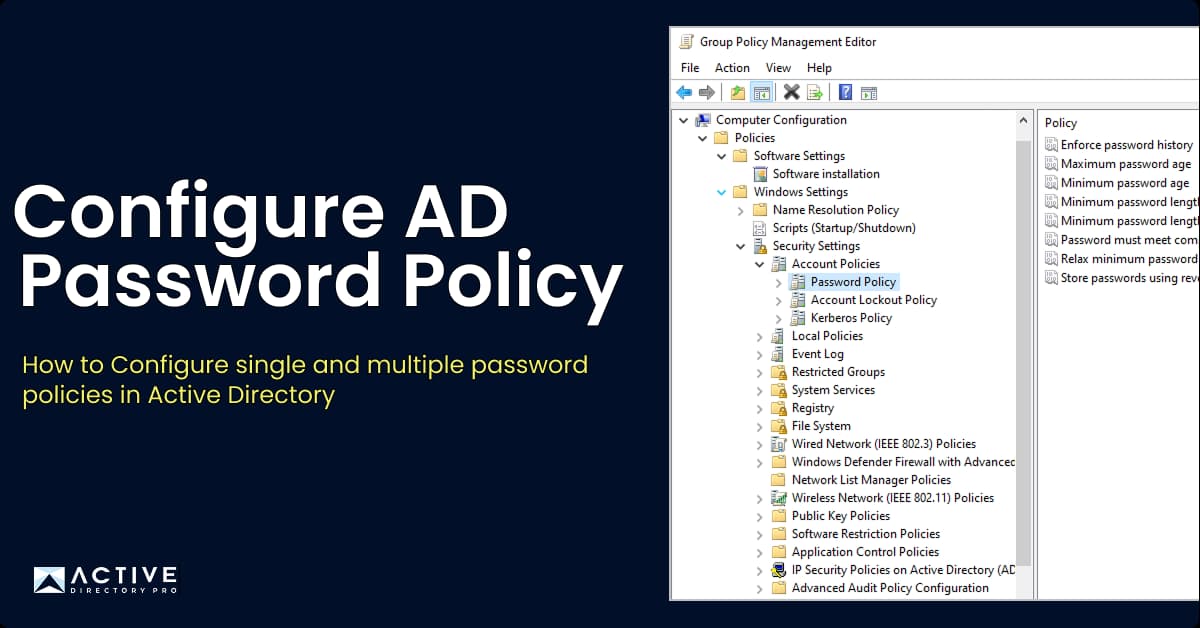Image resolution: width=1200 pixels, height=628 pixels.
Task: Select the Registry tree item
Action: pyautogui.click(x=813, y=408)
